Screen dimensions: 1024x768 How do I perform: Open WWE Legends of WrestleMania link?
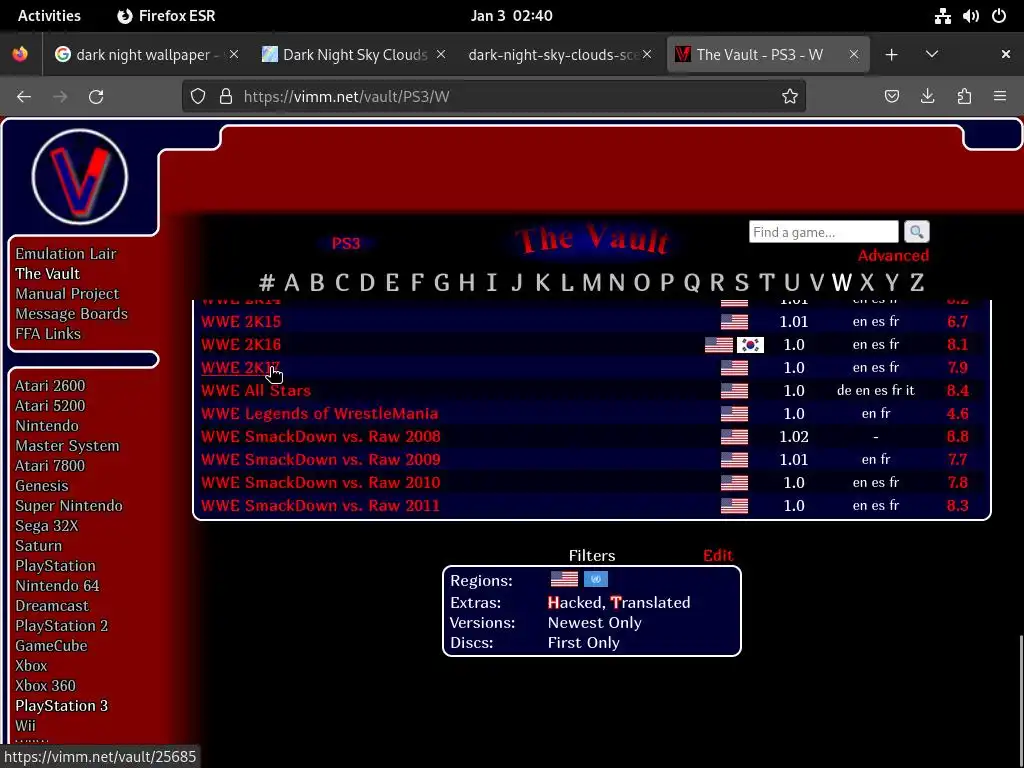(319, 413)
